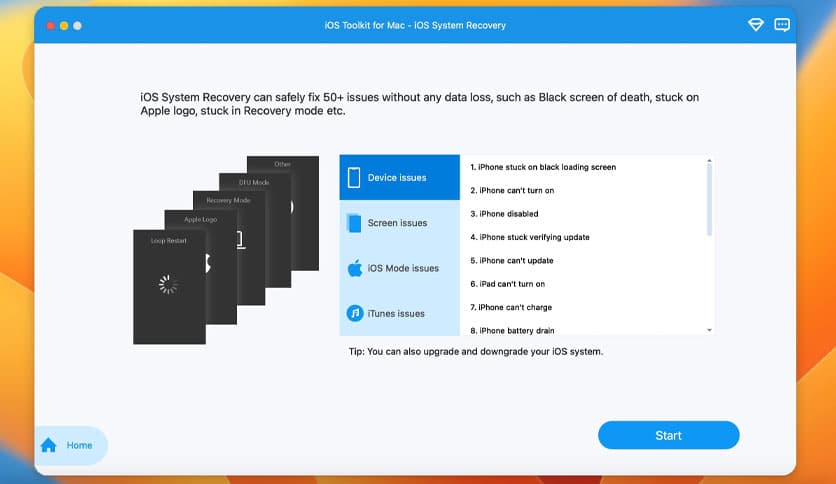Open the feedback chat bubble icon
Viewport: 836px width, 484px height.
pos(782,25)
